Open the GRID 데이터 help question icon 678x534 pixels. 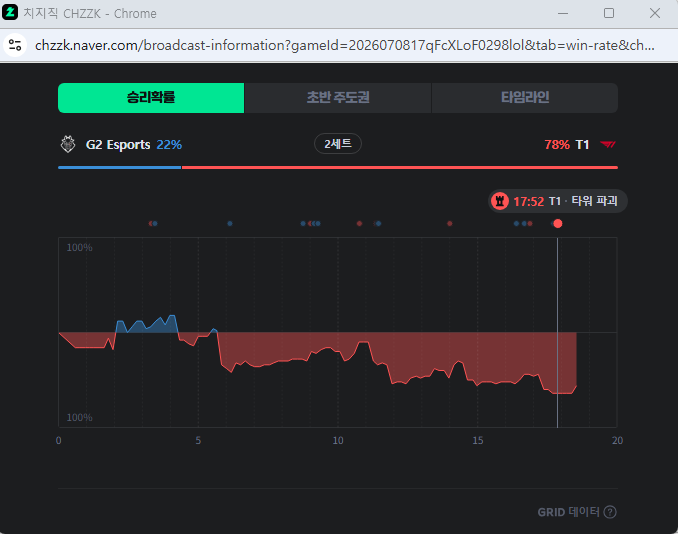coord(610,512)
